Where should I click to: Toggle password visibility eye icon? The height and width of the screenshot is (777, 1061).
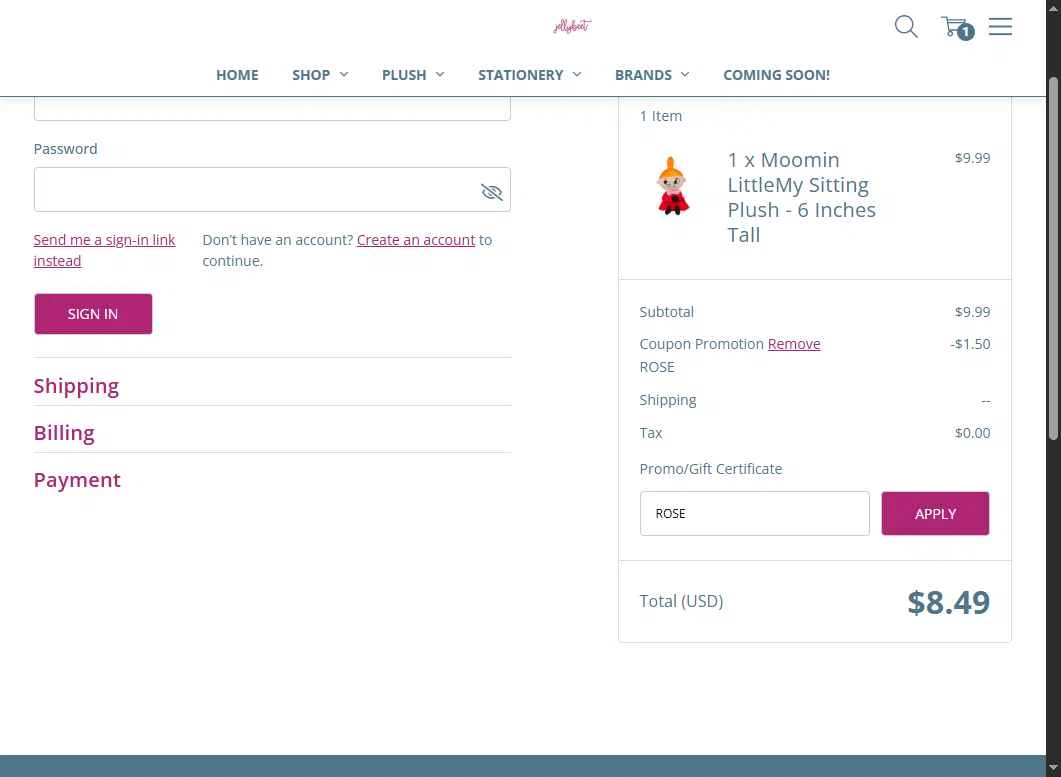(491, 192)
